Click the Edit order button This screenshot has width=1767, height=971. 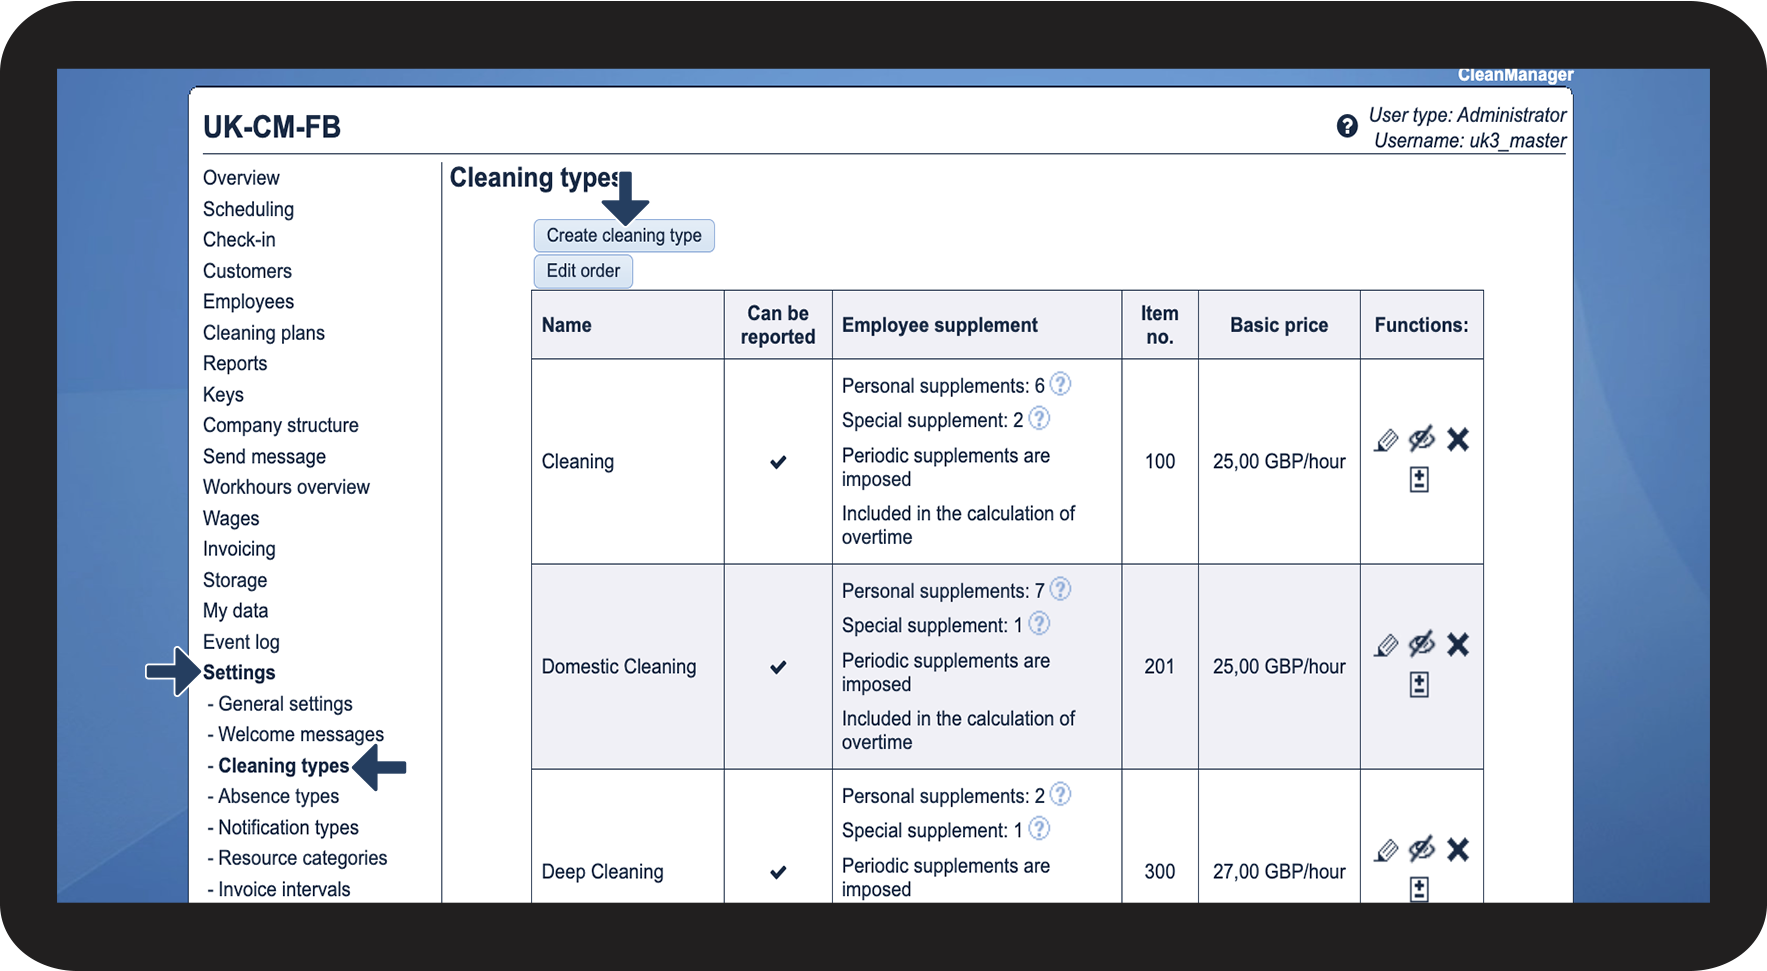pyautogui.click(x=583, y=271)
